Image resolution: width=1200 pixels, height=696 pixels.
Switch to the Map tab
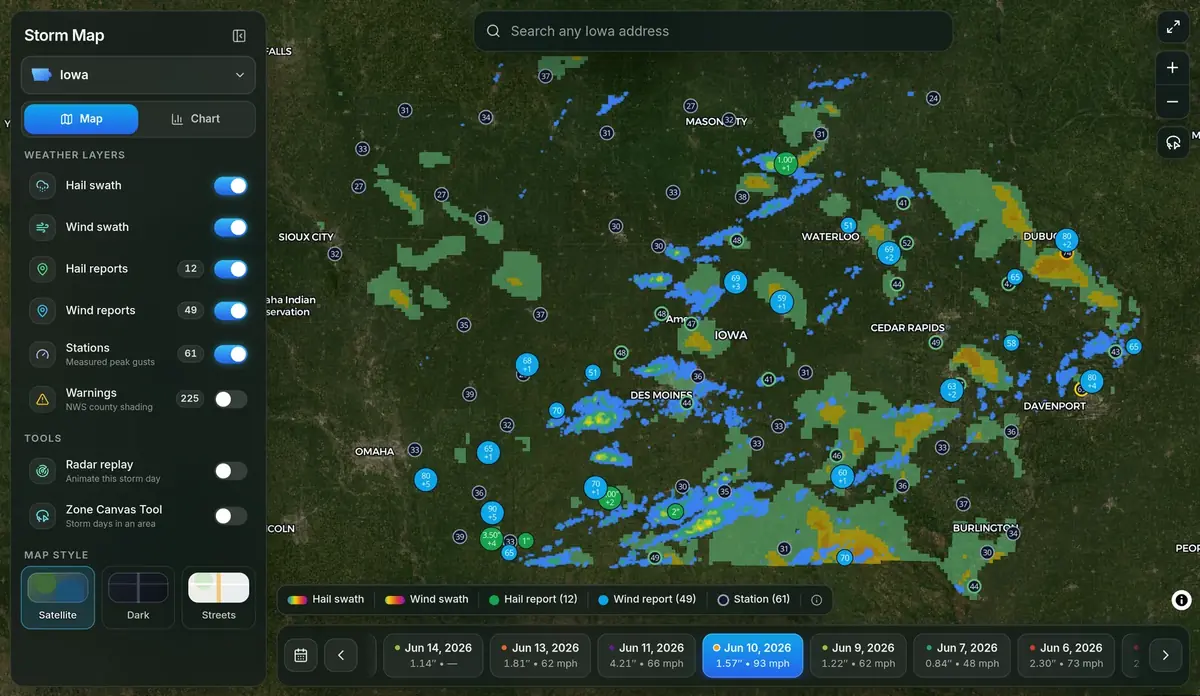point(81,118)
